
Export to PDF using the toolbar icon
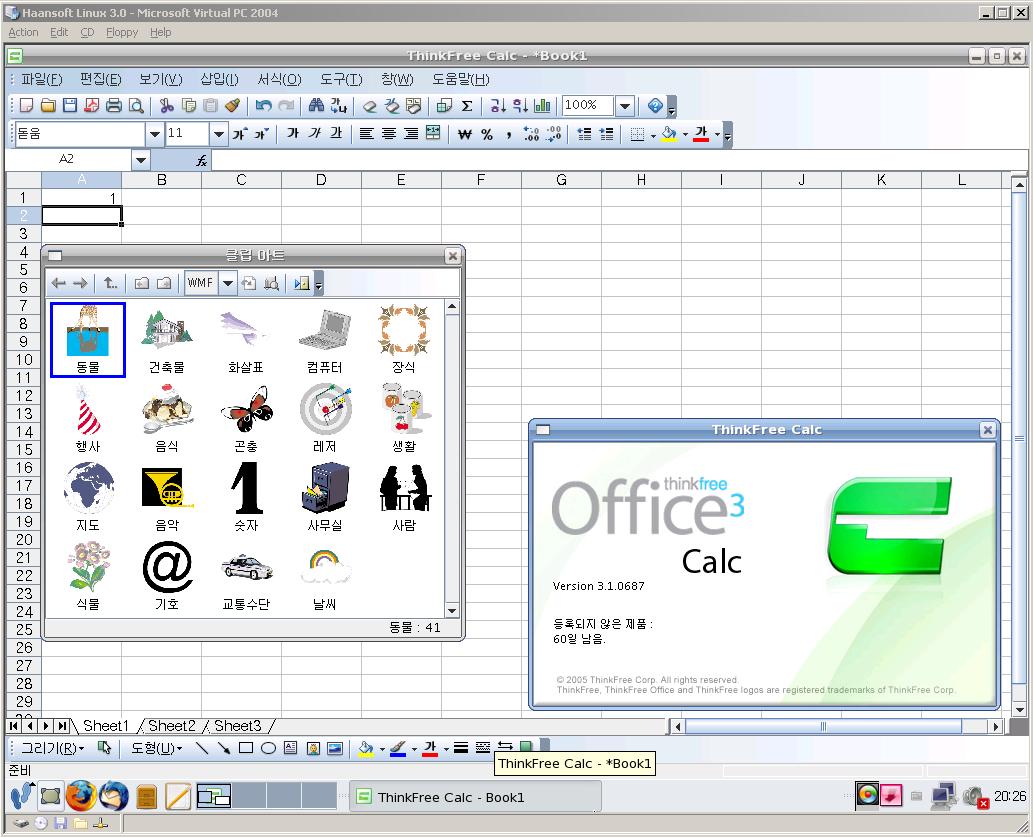[92, 105]
